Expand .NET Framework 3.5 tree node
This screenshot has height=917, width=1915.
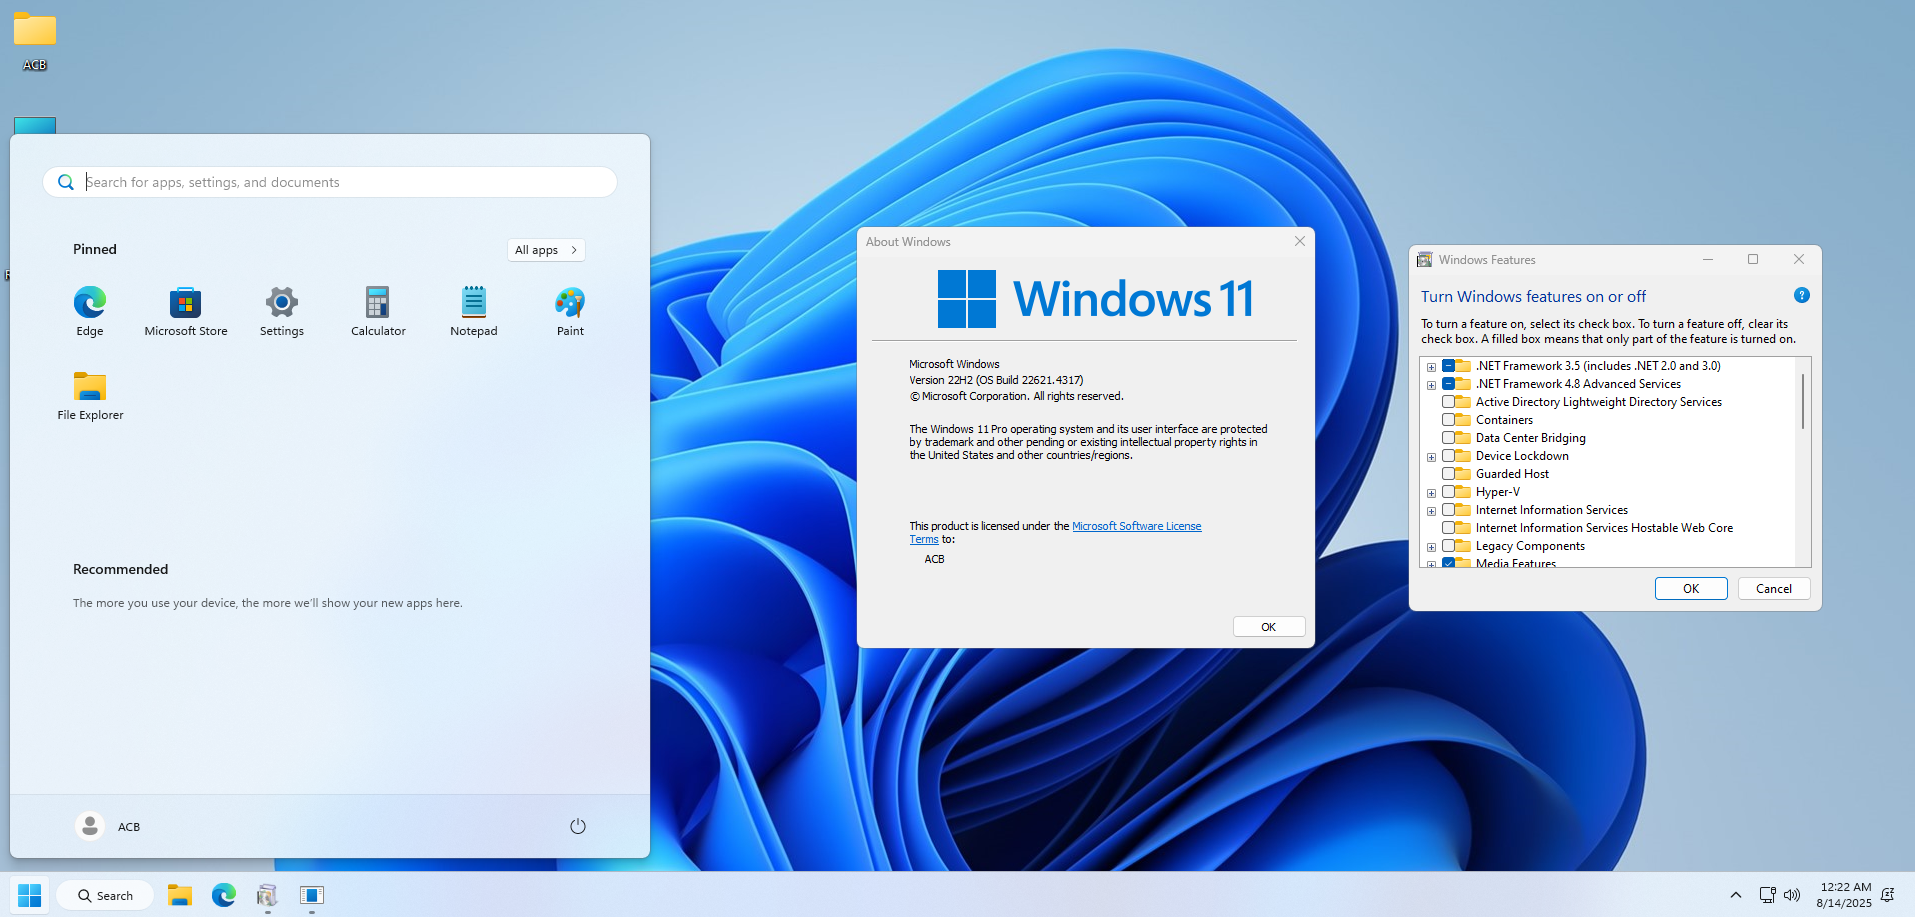click(x=1431, y=367)
